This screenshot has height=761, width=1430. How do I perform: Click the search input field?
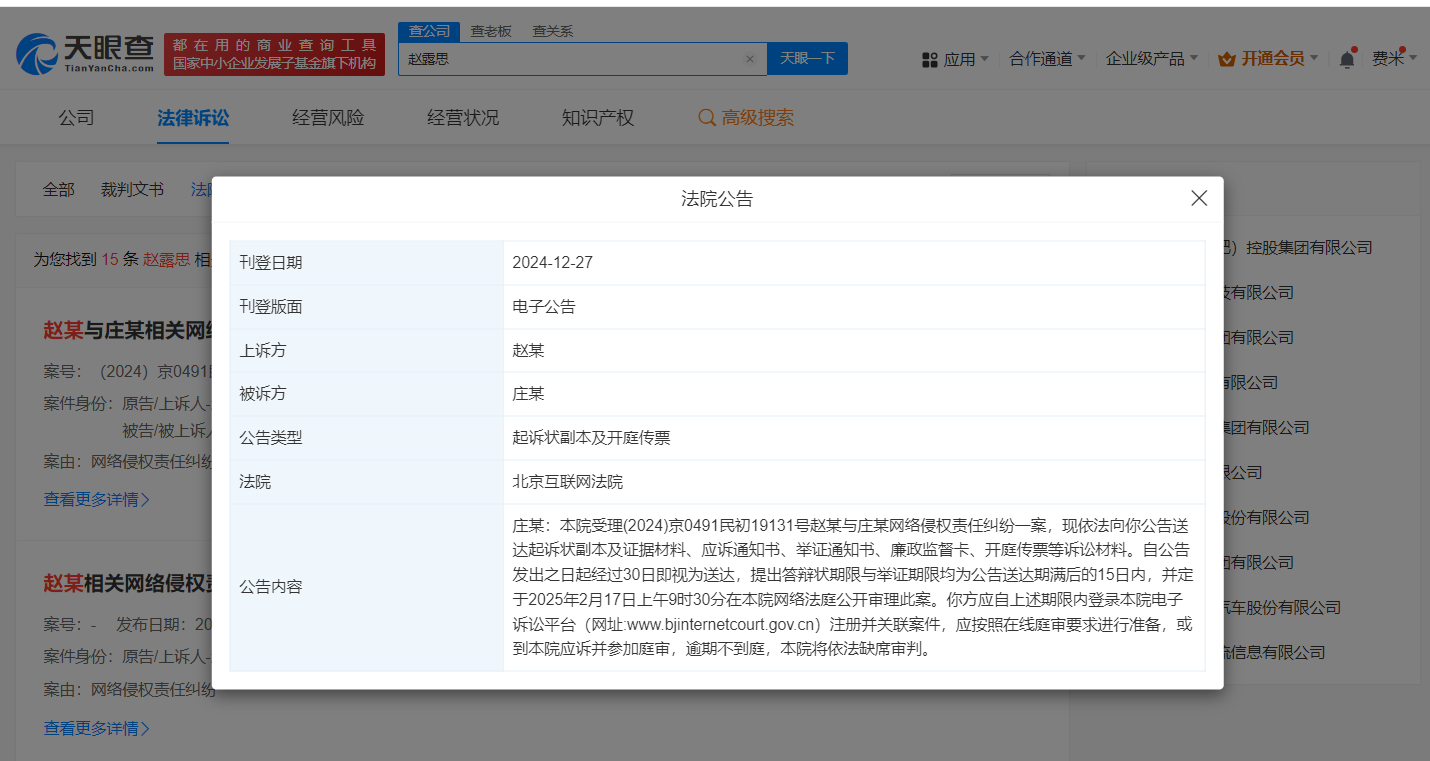click(x=570, y=59)
